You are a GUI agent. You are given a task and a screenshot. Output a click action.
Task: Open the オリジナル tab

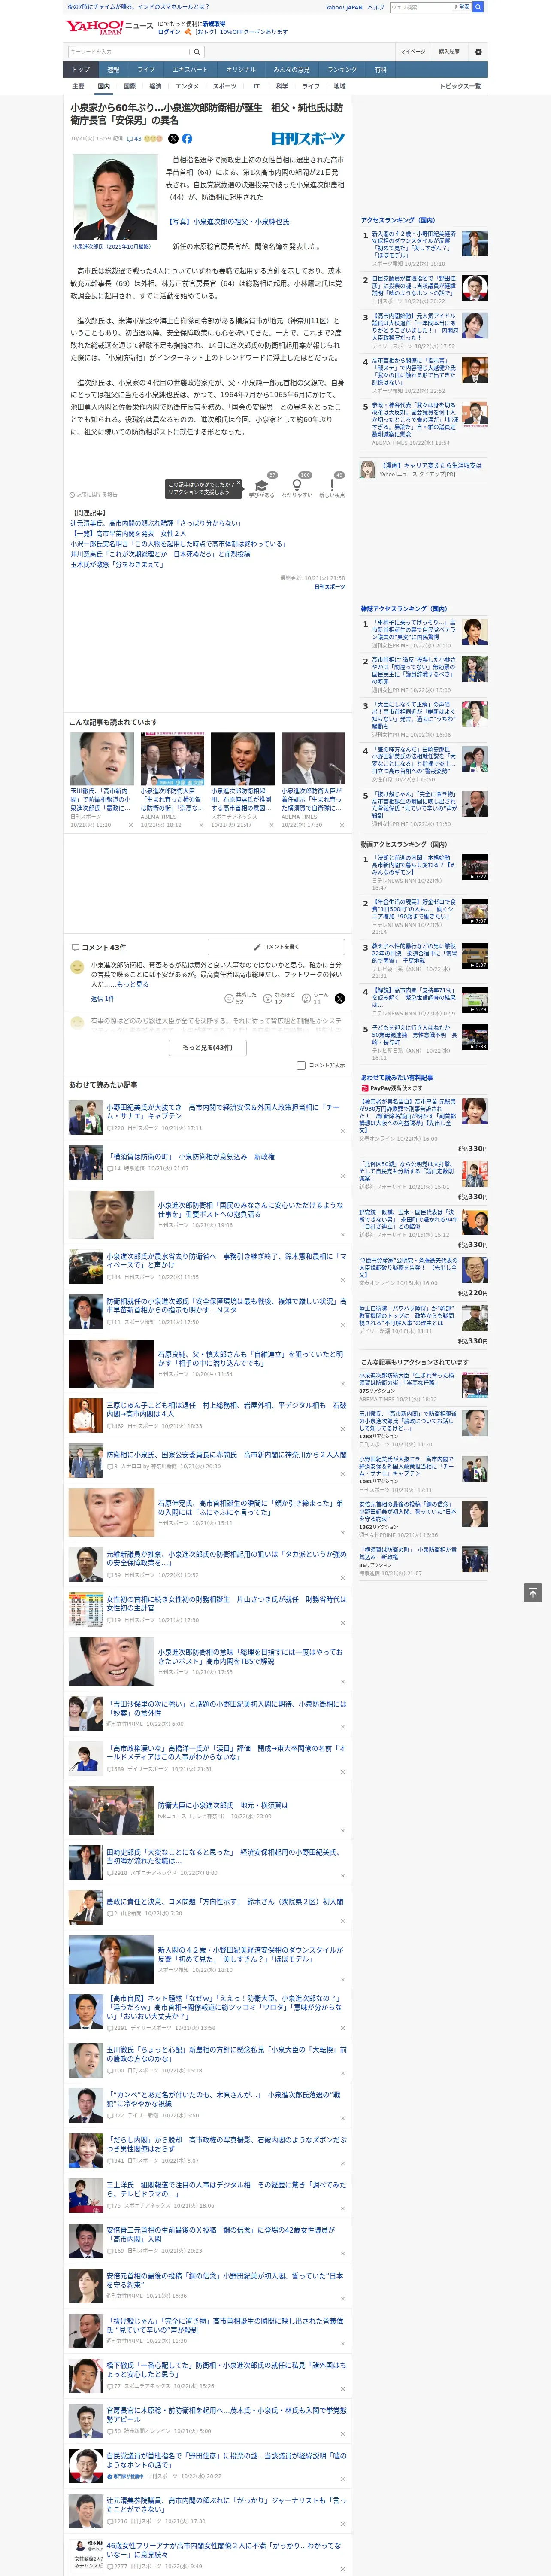(x=241, y=70)
